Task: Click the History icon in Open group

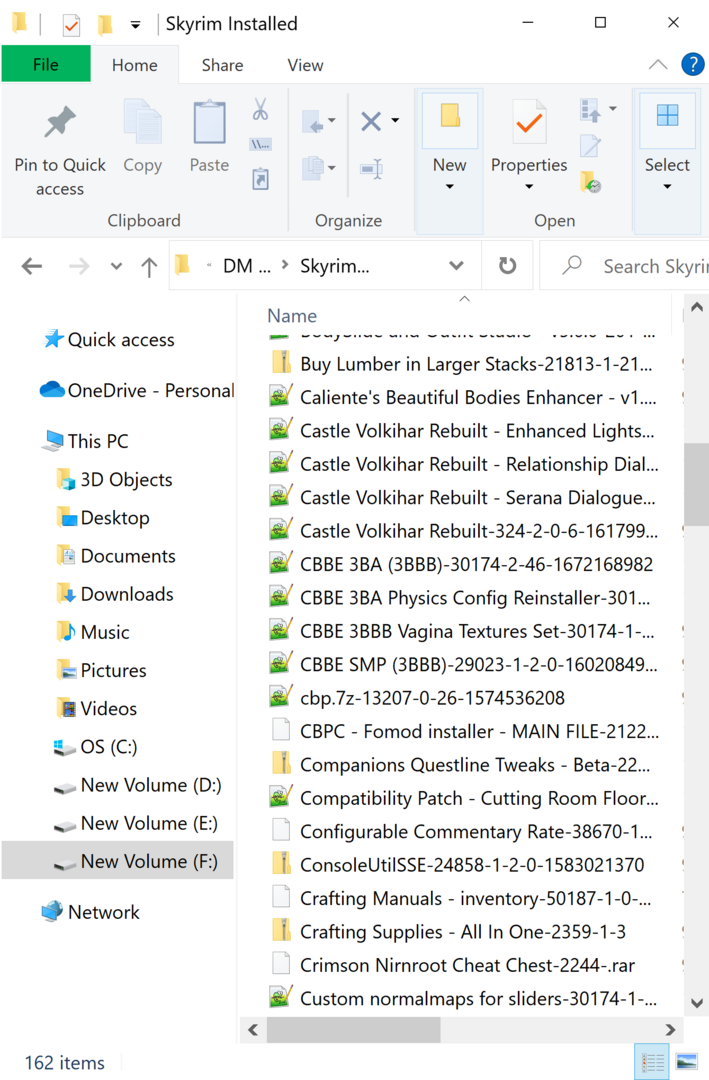Action: coord(590,182)
